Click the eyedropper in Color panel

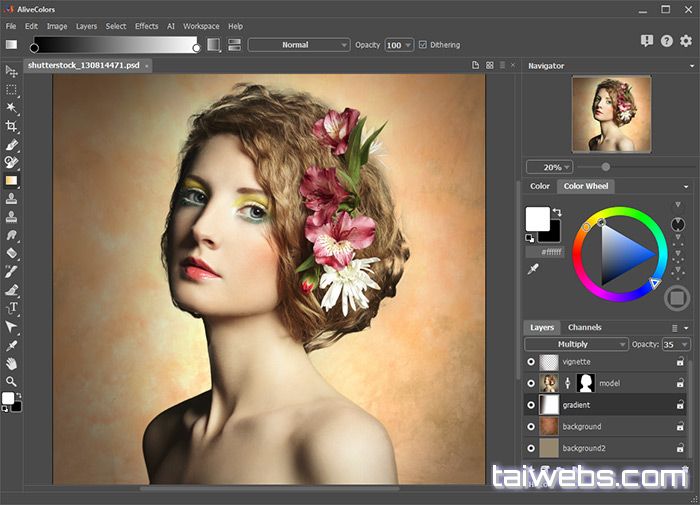(533, 271)
